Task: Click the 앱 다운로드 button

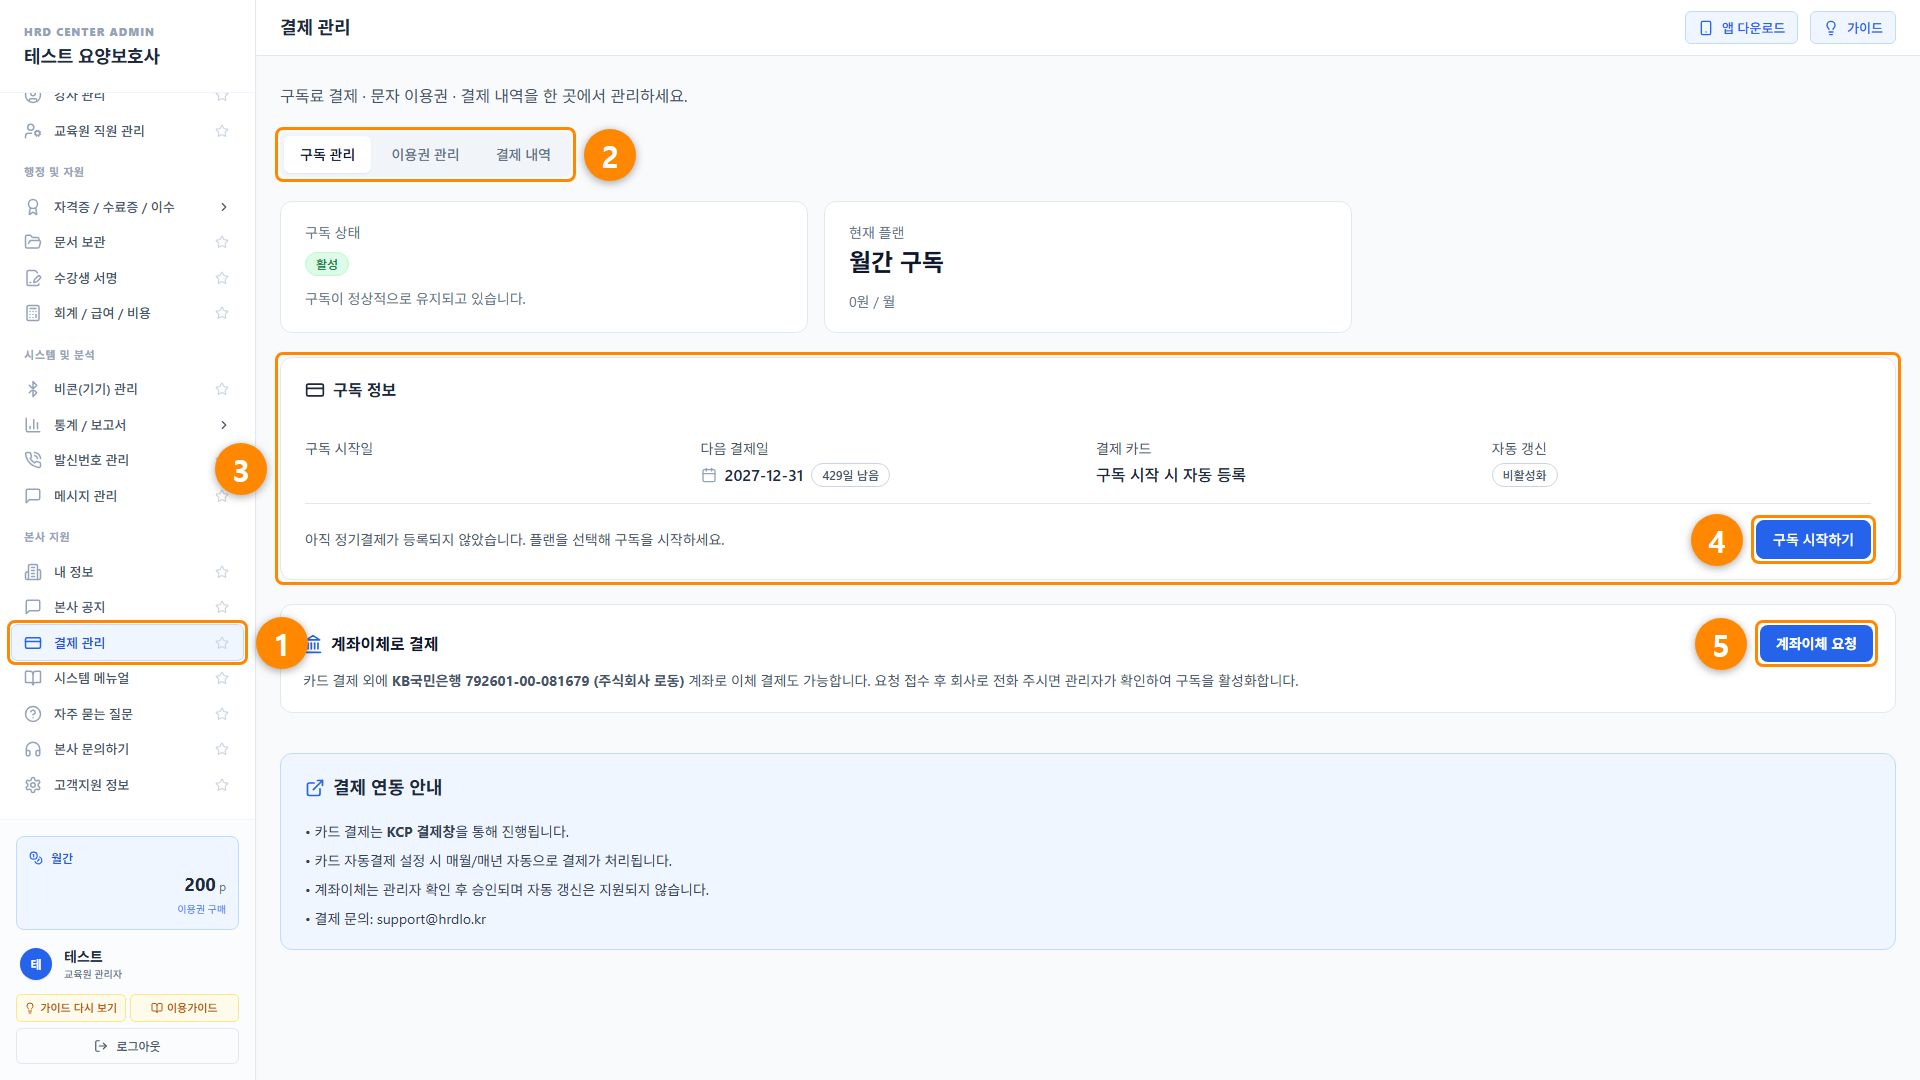Action: pyautogui.click(x=1741, y=28)
